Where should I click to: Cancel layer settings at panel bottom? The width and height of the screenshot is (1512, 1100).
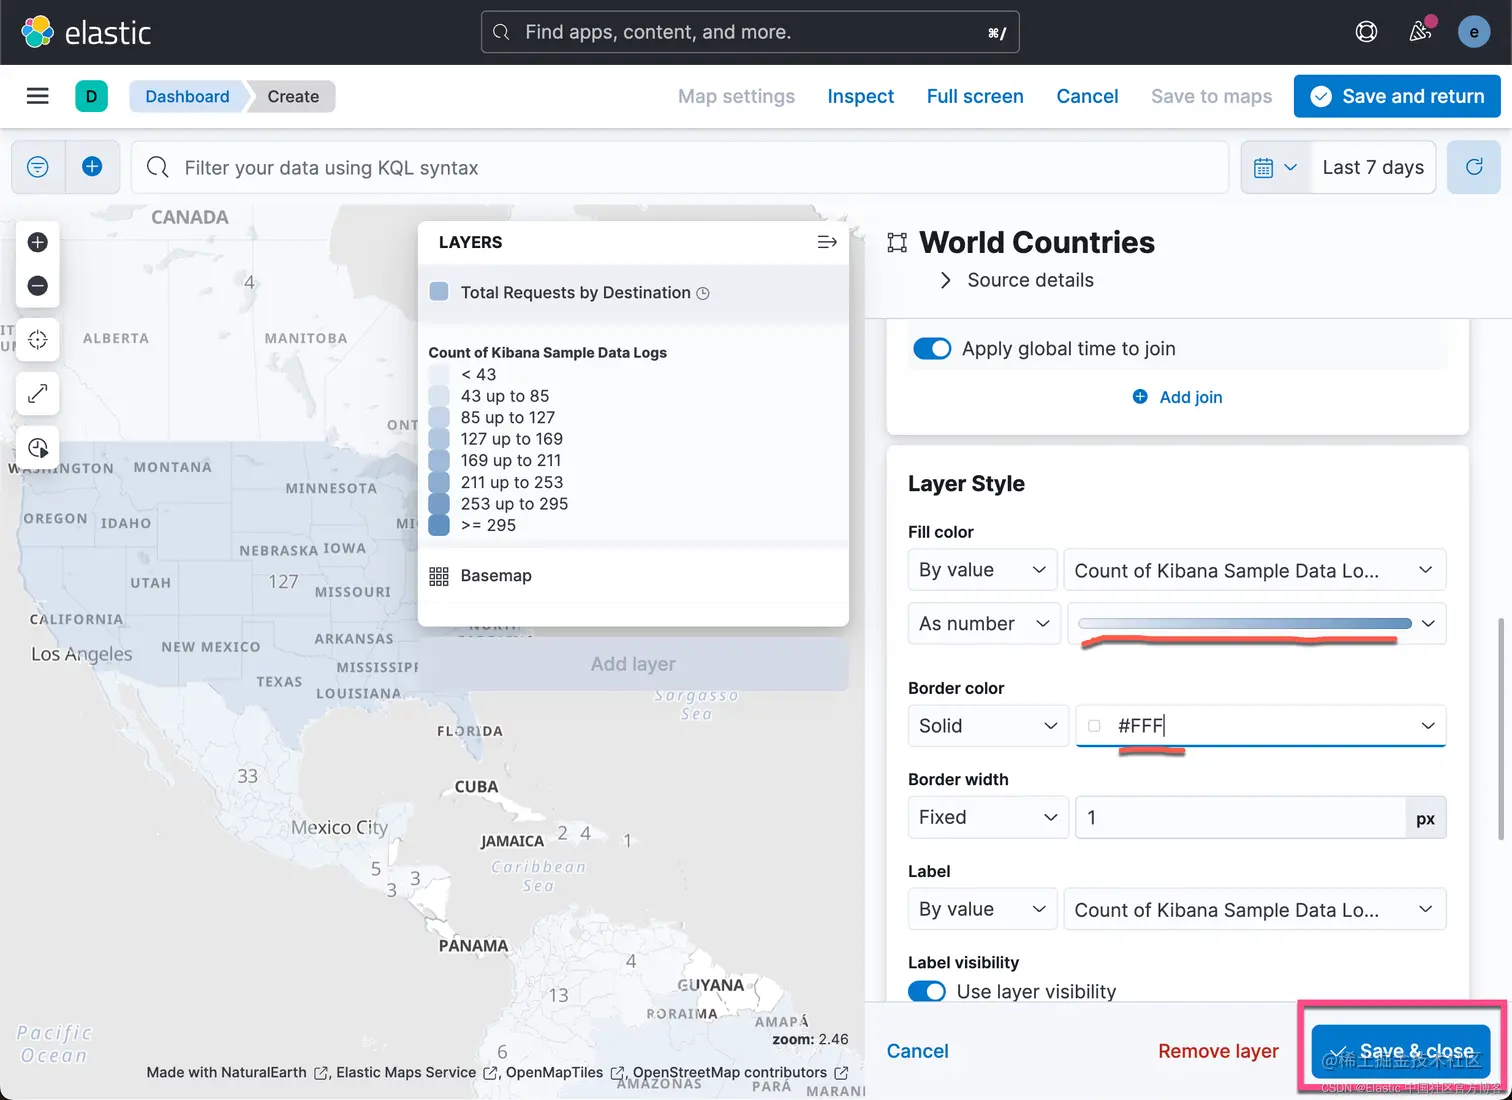click(917, 1051)
